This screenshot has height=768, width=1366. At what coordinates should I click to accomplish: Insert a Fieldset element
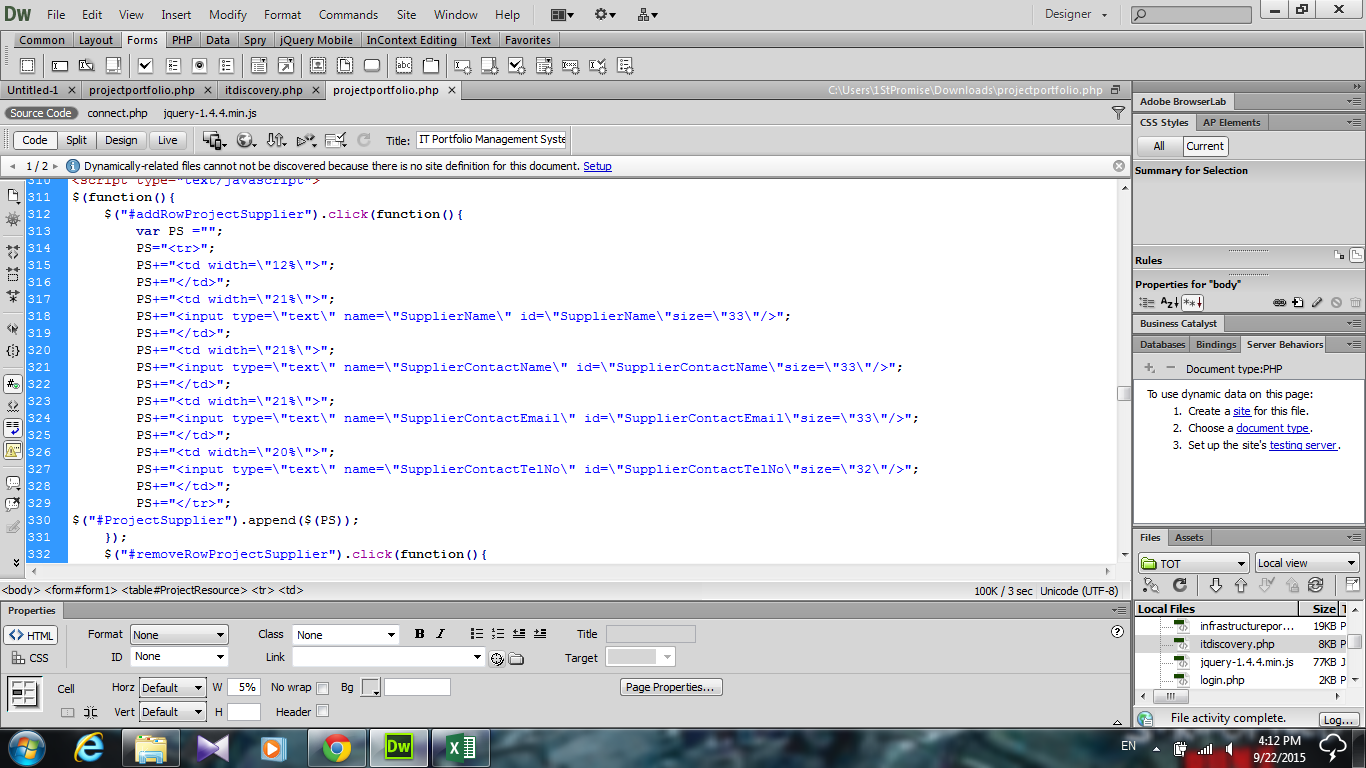(x=431, y=66)
